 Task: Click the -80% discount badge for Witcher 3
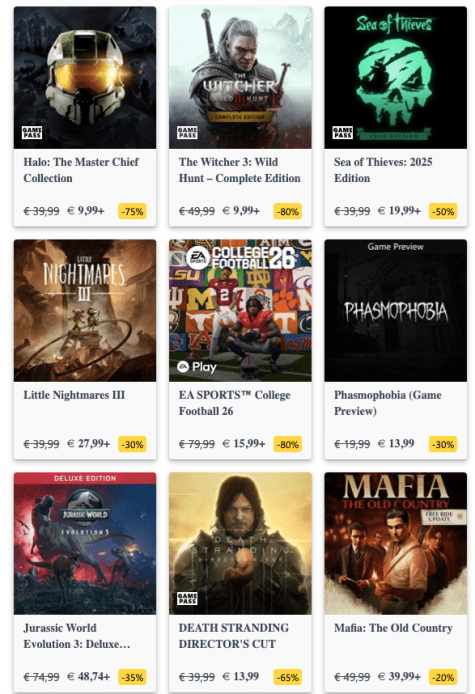288,212
